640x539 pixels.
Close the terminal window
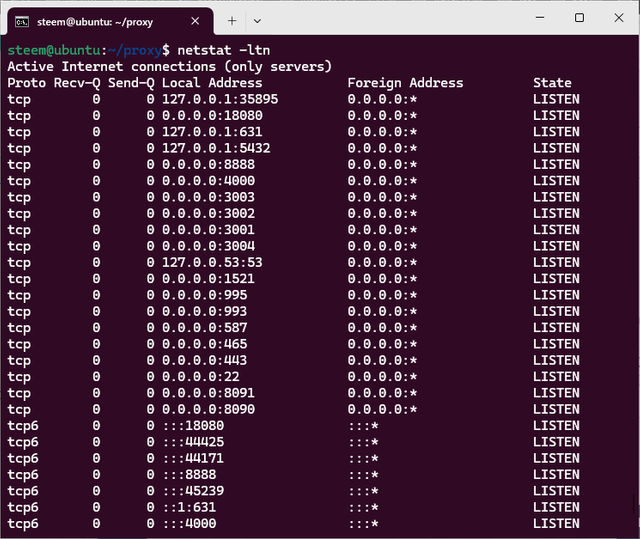tap(619, 18)
